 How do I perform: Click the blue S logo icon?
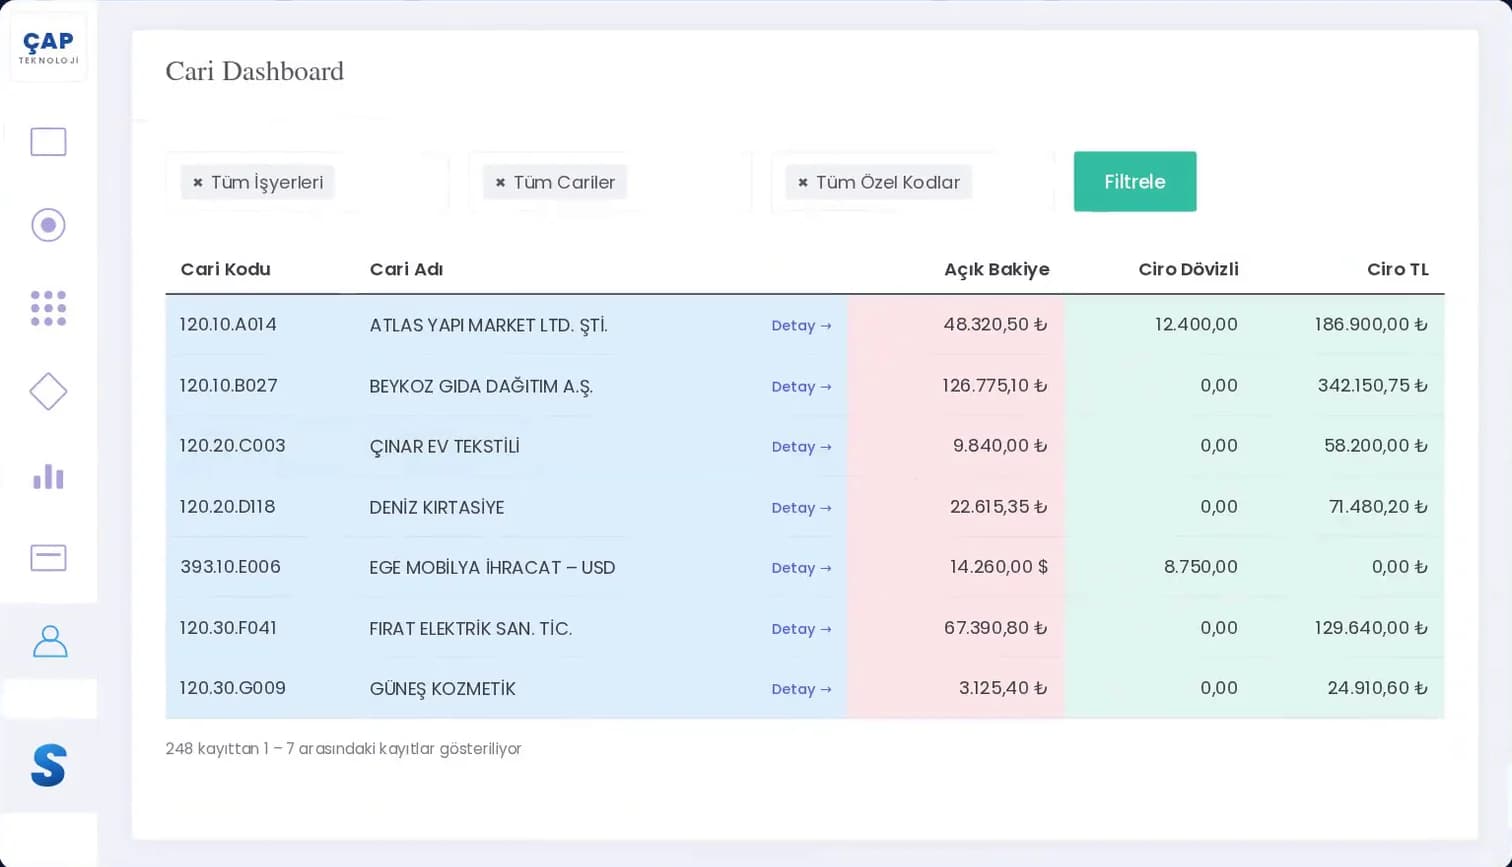[x=48, y=765]
